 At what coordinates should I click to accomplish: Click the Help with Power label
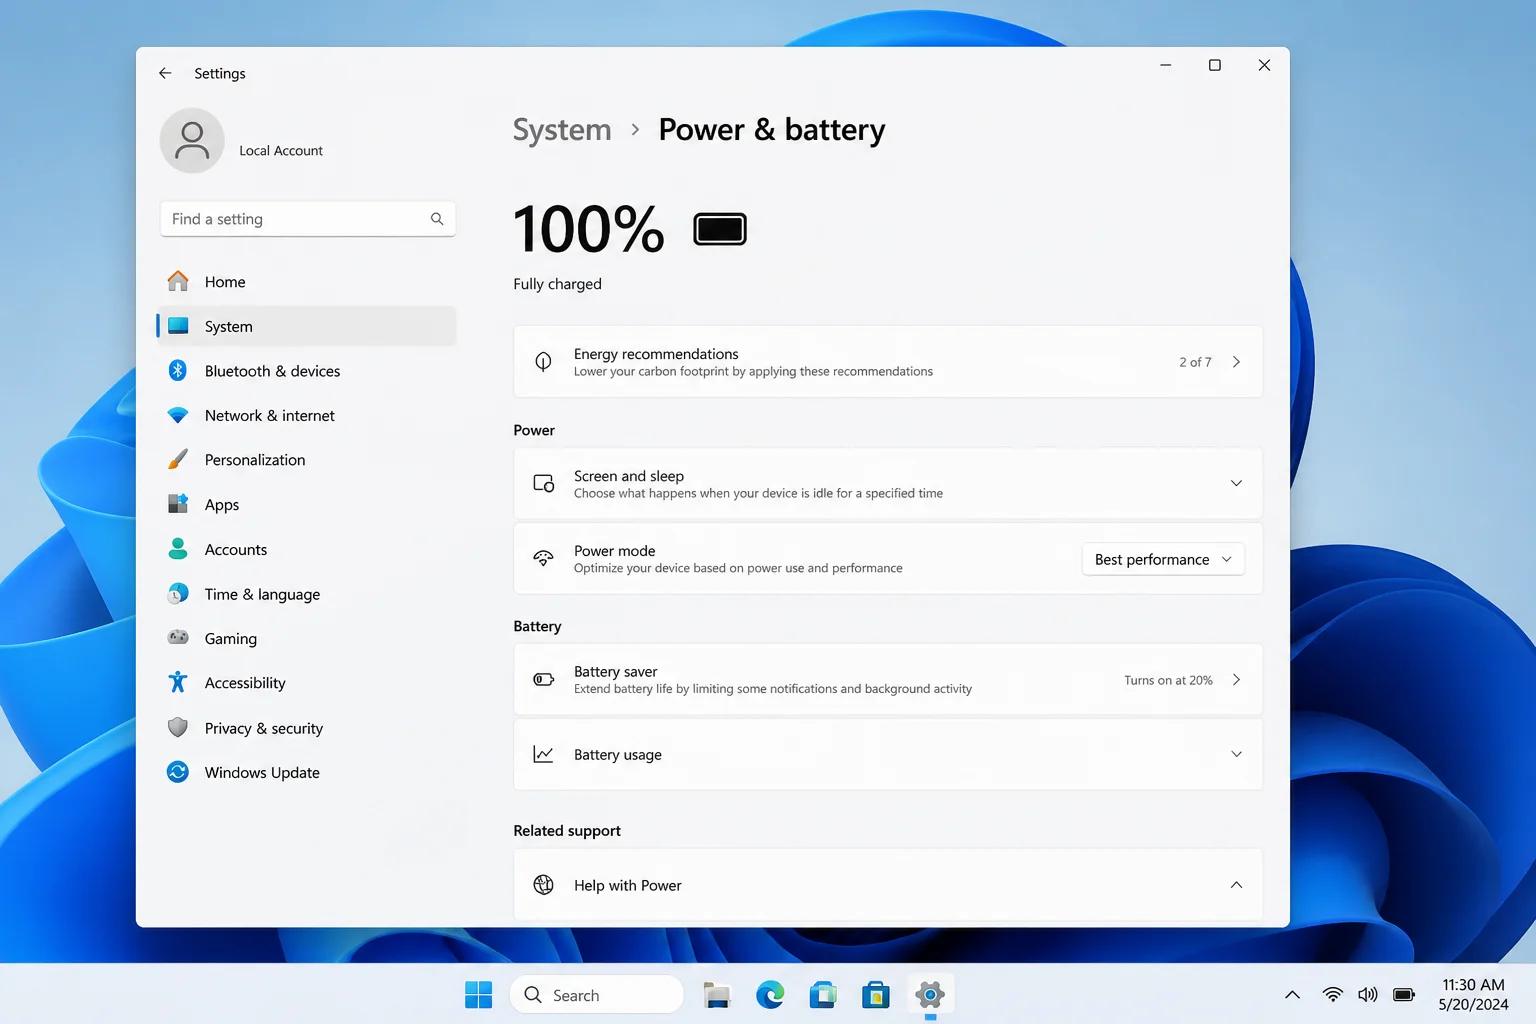pos(628,885)
